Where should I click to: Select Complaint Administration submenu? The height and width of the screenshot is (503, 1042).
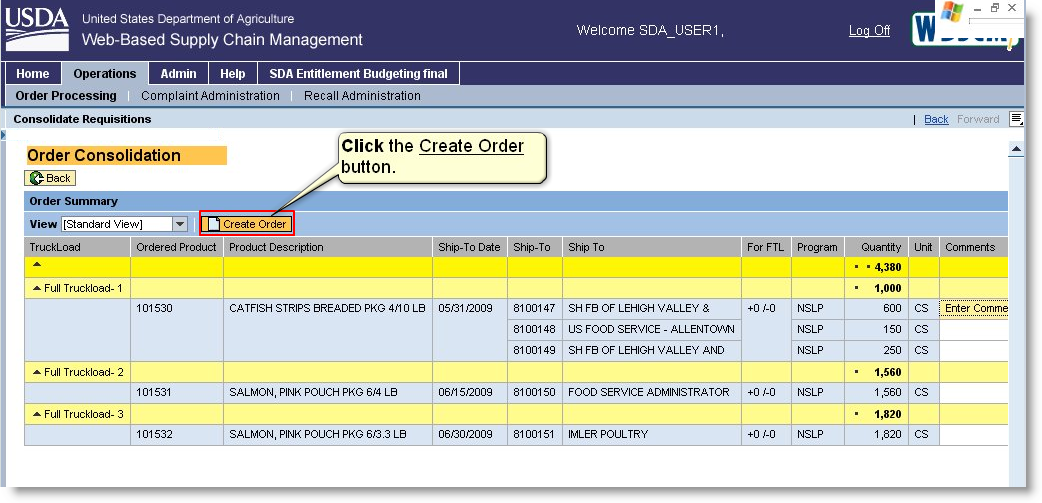(210, 96)
